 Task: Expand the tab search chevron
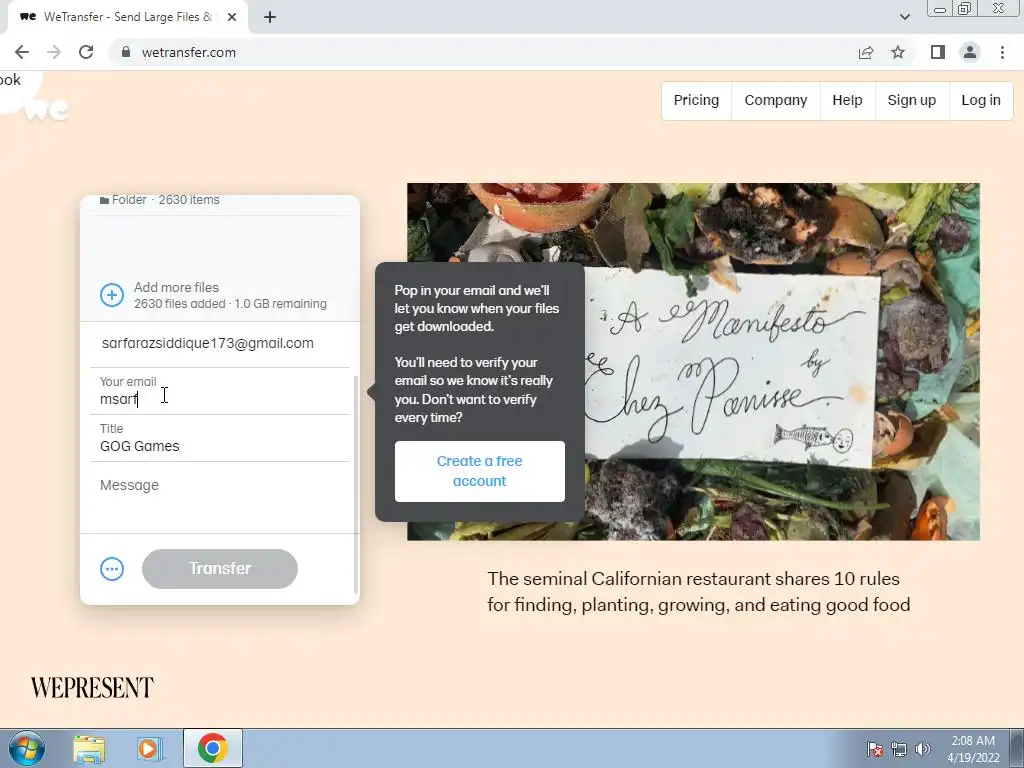tap(904, 17)
